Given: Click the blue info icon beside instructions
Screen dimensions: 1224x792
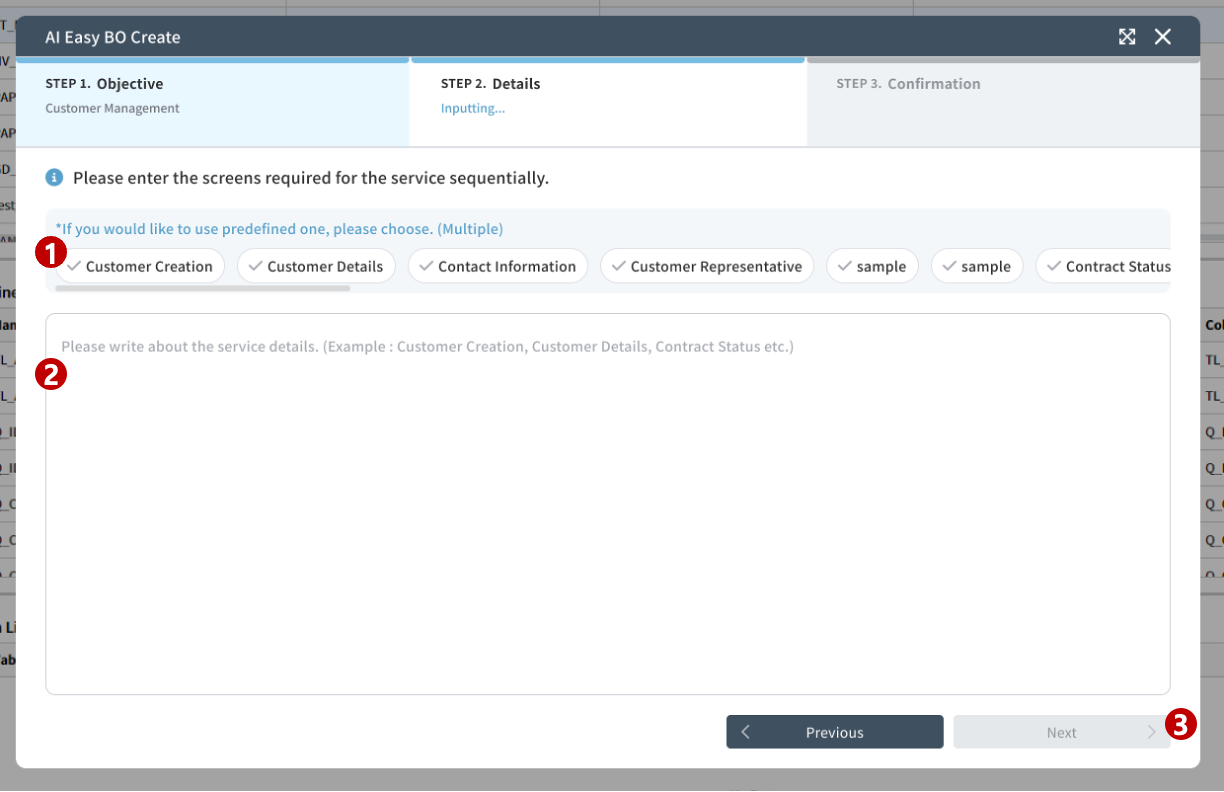Looking at the screenshot, I should (x=54, y=178).
